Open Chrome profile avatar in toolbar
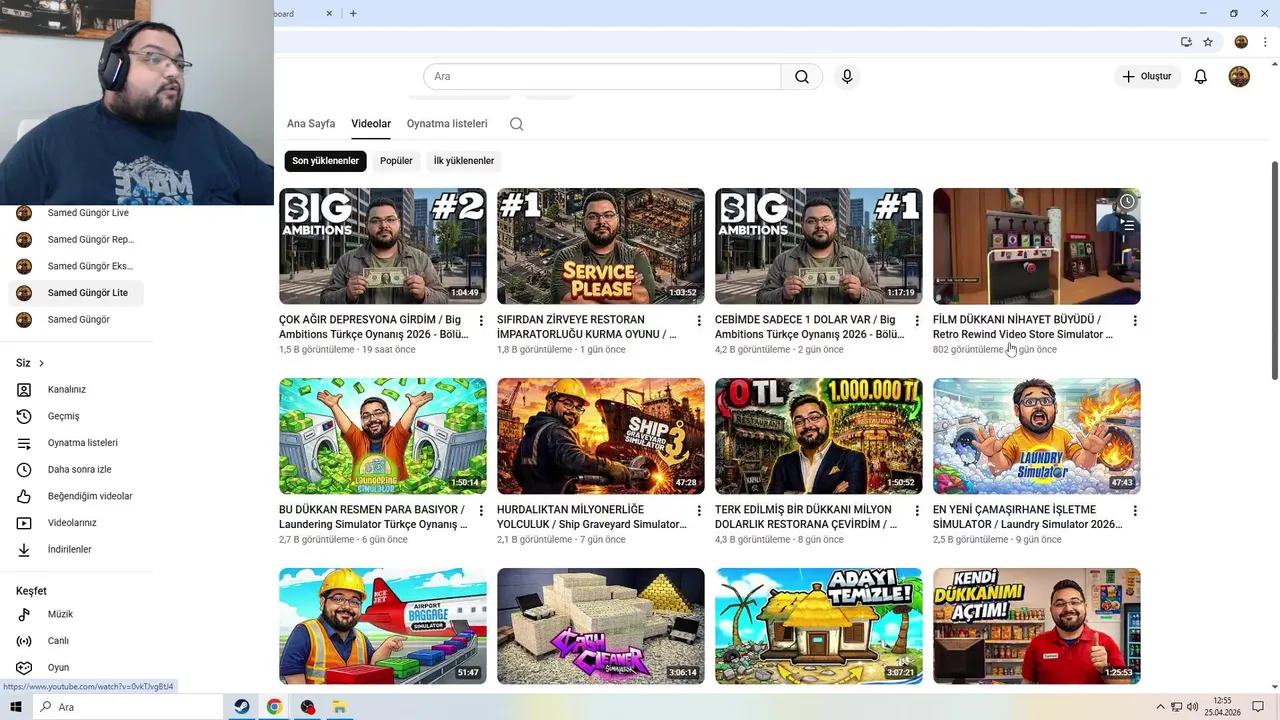The height and width of the screenshot is (720, 1280). pos(1241,42)
